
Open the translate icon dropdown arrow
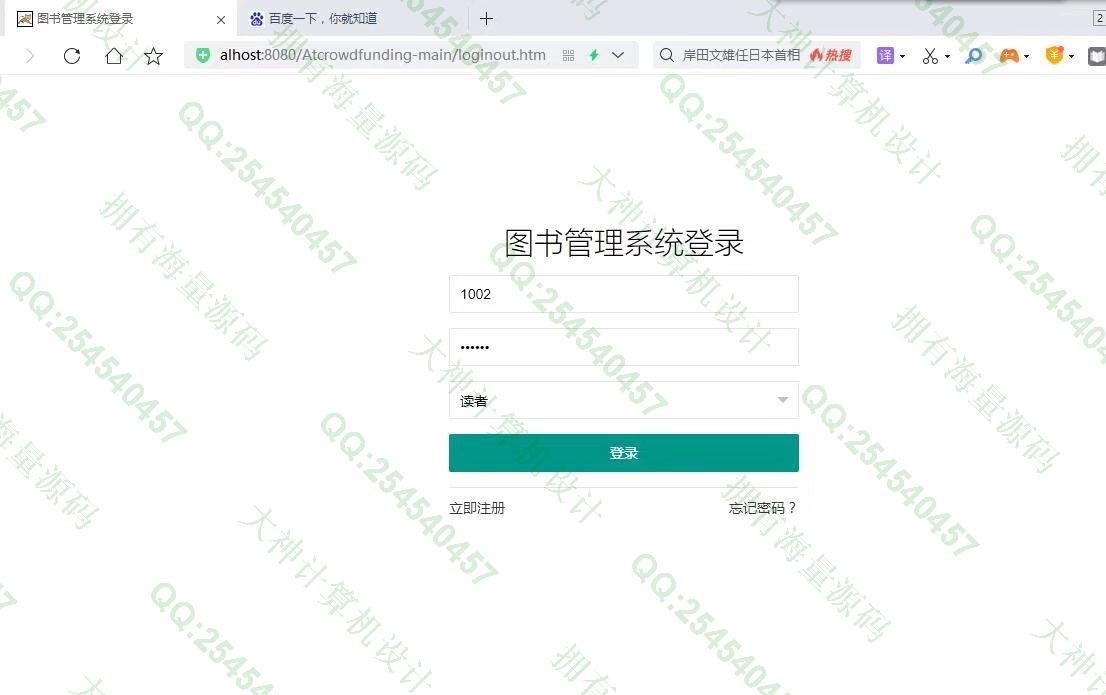click(902, 56)
